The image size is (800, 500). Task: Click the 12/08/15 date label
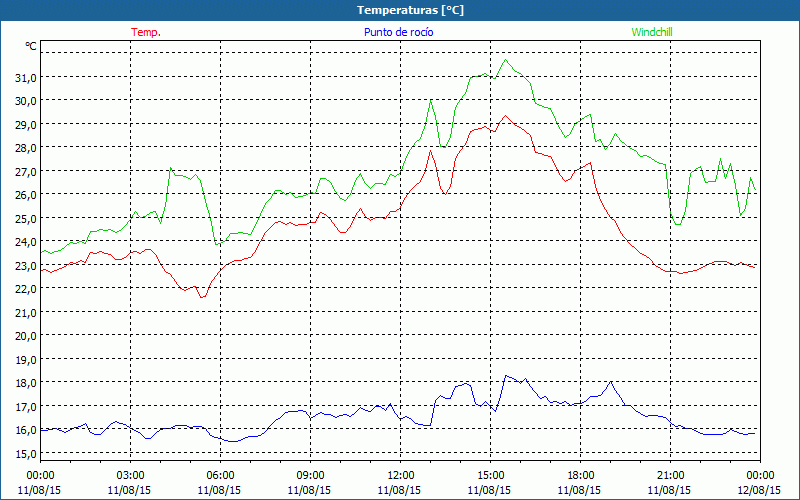pos(759,490)
